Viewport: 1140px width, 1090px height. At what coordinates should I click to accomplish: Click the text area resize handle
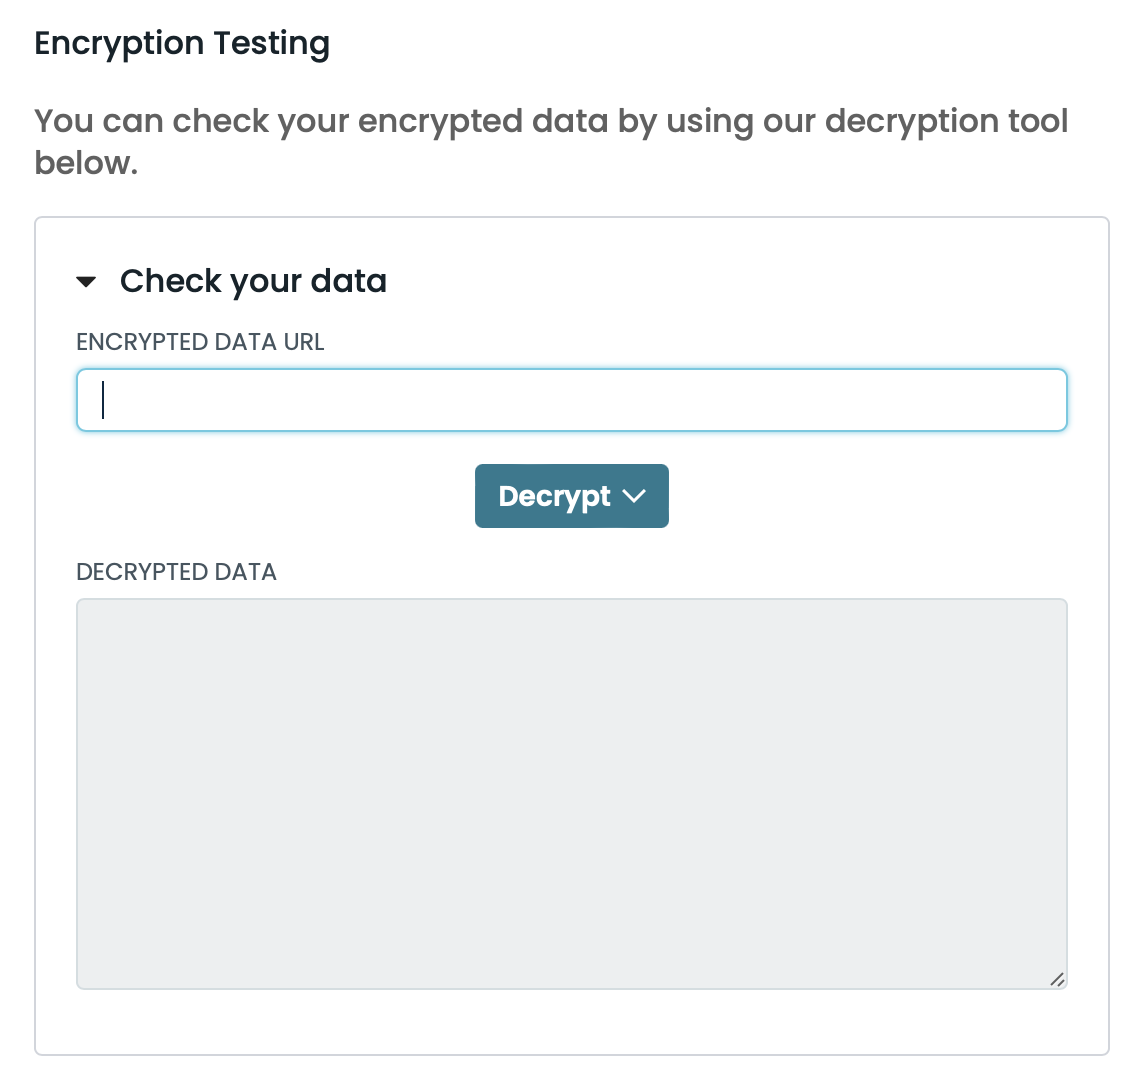1057,979
